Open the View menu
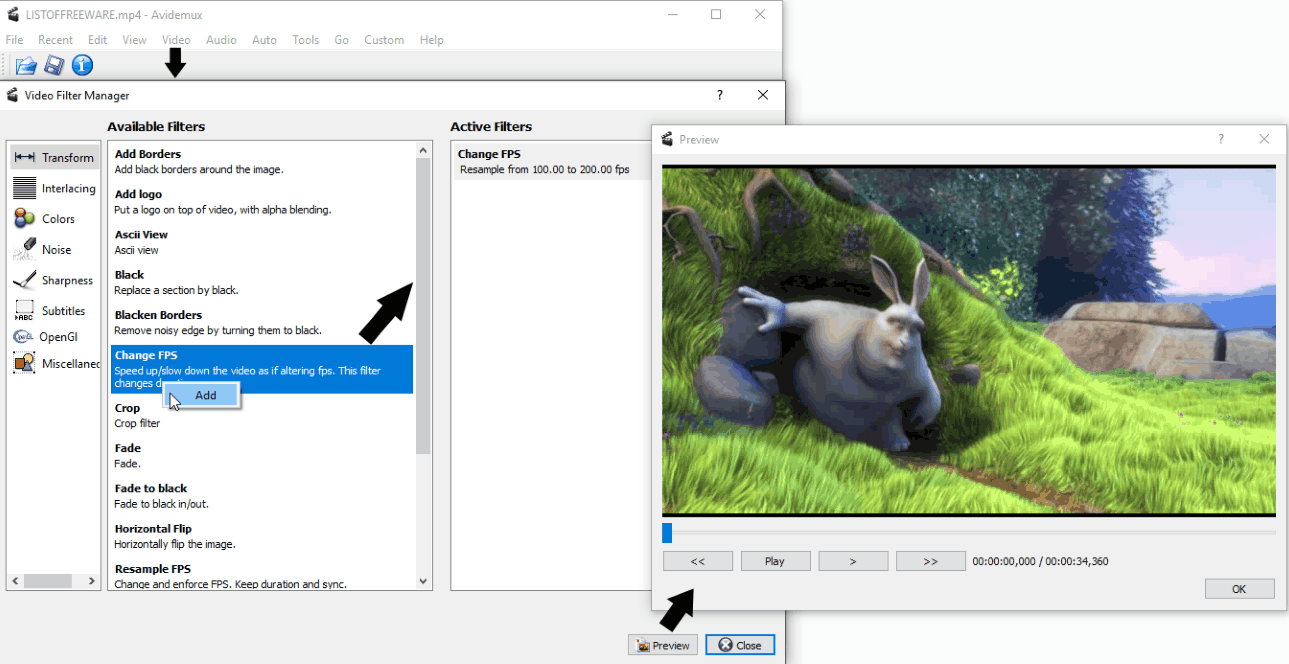Screen dimensions: 1289x664 click(x=134, y=40)
